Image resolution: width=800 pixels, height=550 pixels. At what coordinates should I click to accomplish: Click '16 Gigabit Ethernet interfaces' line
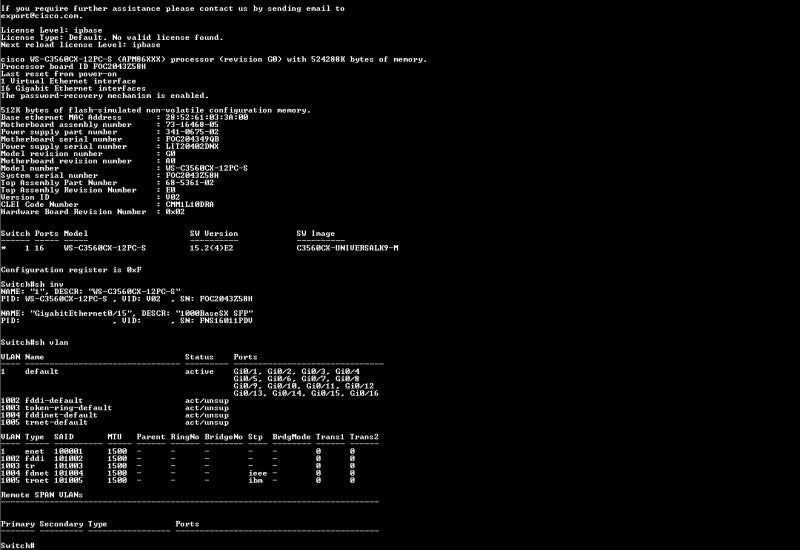73,88
